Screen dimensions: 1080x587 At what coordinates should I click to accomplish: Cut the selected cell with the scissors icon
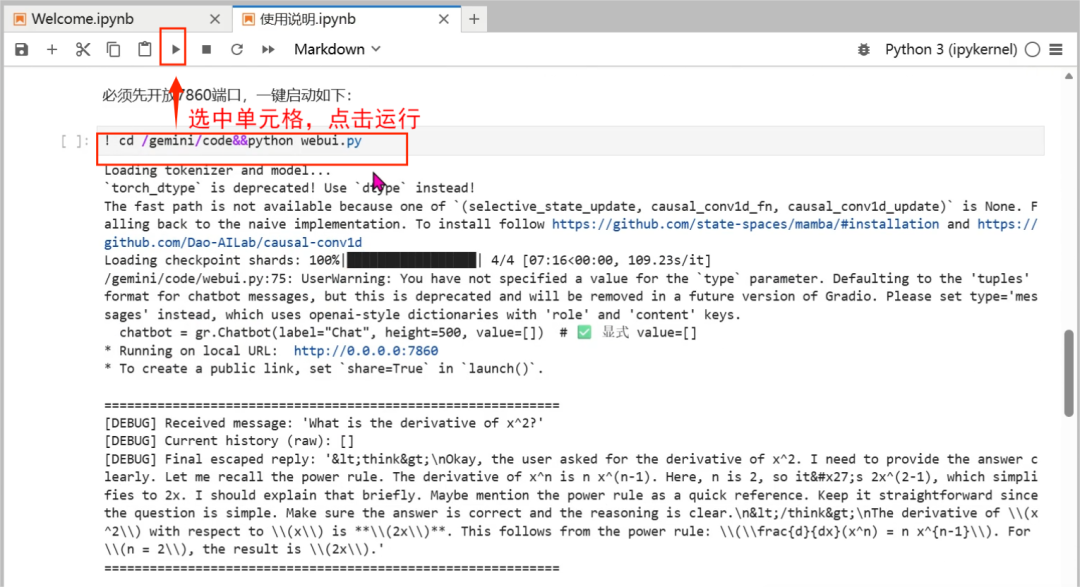point(83,50)
